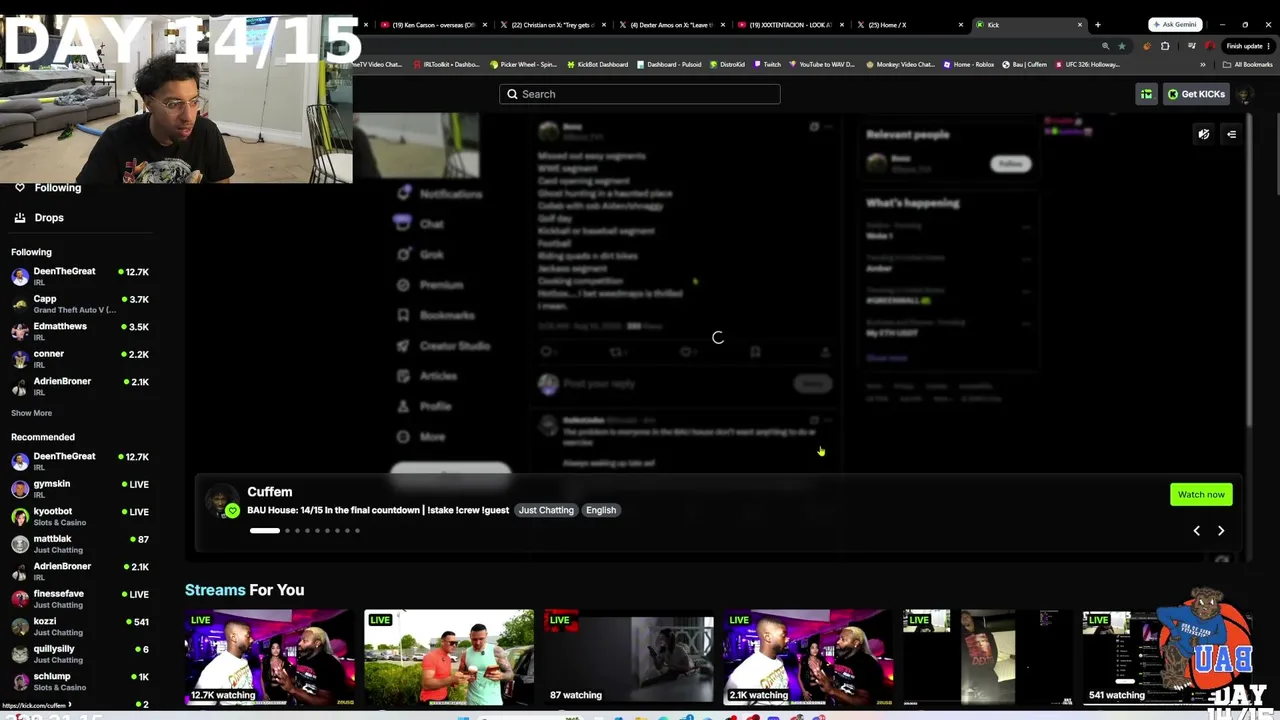Open the All Bookmarks folder
1280x720 pixels.
(x=1247, y=64)
